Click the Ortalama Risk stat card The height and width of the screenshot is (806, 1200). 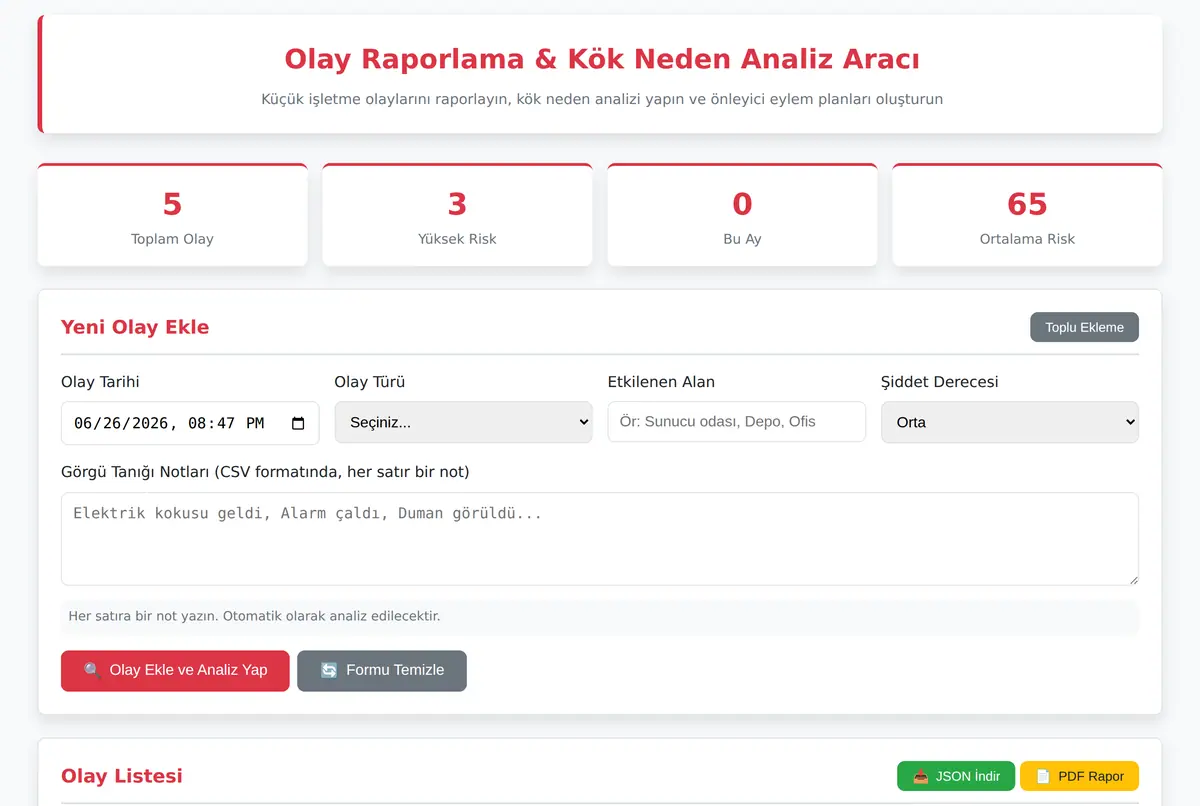(x=1027, y=215)
